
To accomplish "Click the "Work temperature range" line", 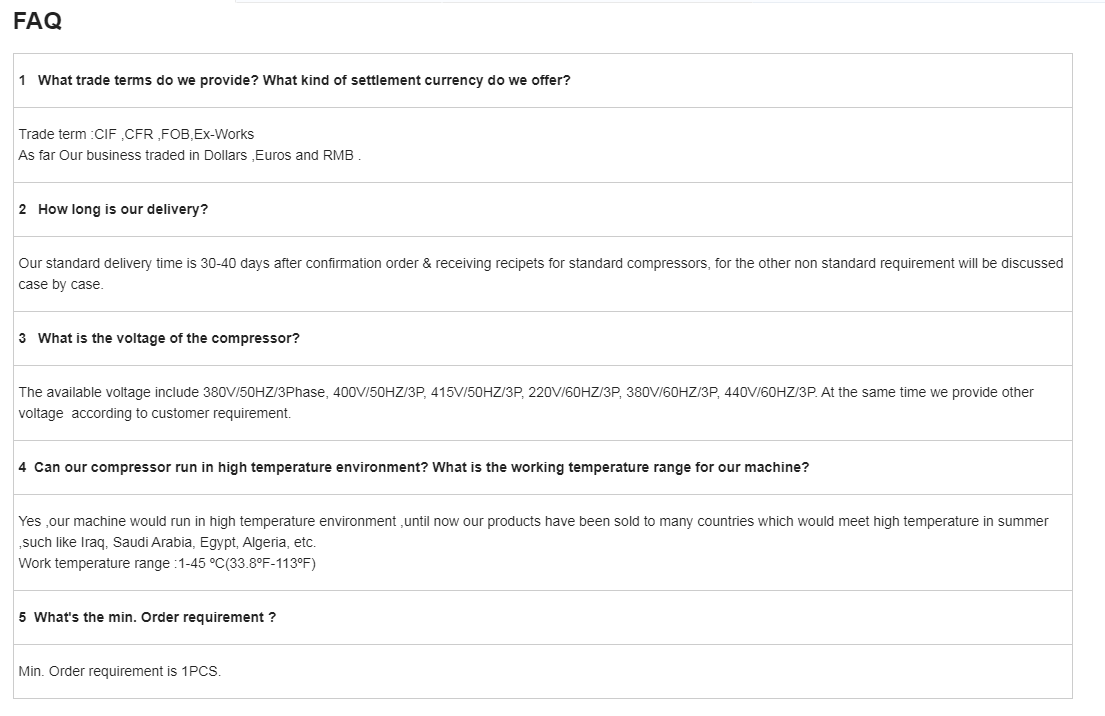I will (167, 563).
